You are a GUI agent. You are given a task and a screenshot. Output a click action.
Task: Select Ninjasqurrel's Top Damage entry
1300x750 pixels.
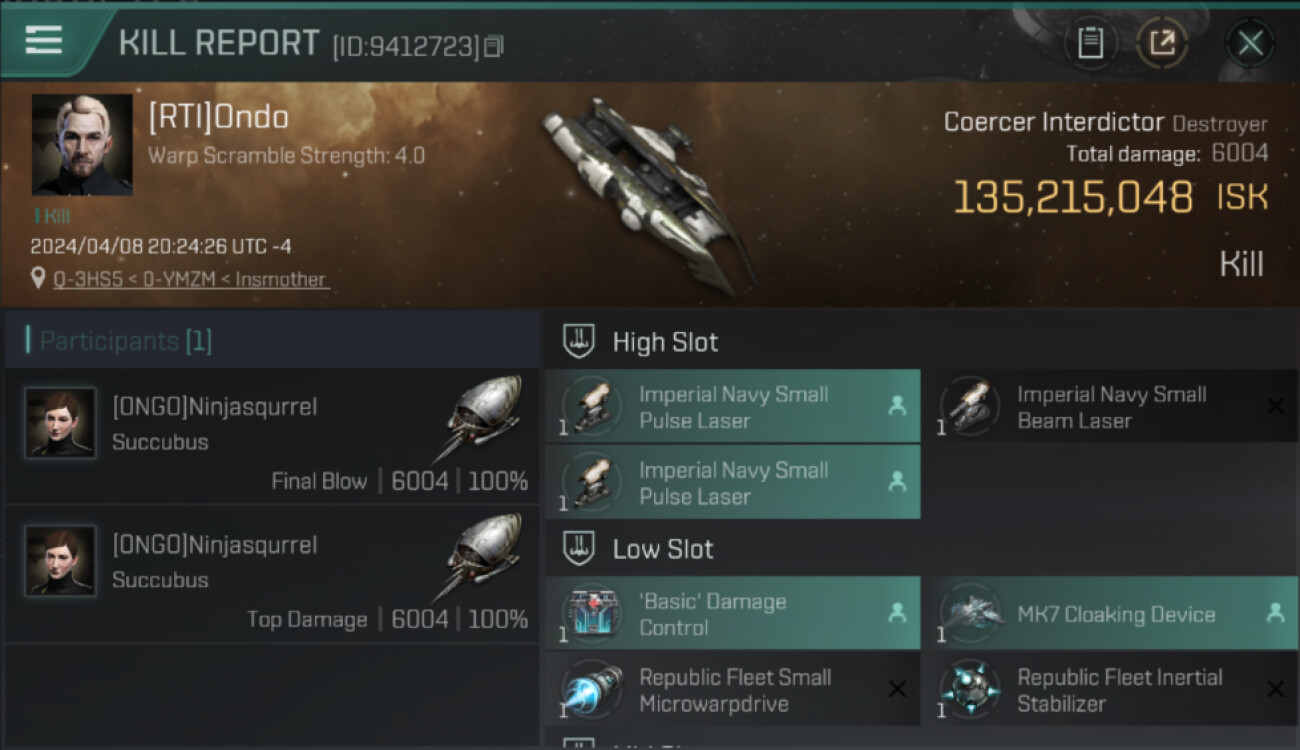272,573
